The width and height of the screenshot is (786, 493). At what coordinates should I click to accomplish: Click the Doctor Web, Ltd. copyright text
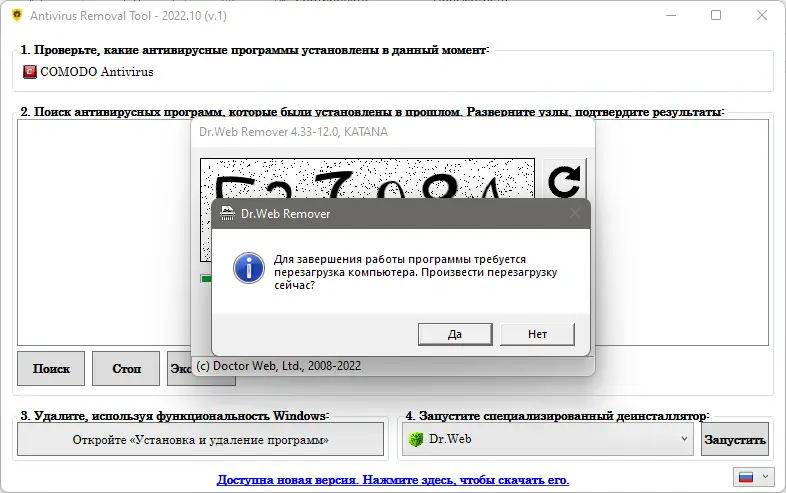(279, 366)
